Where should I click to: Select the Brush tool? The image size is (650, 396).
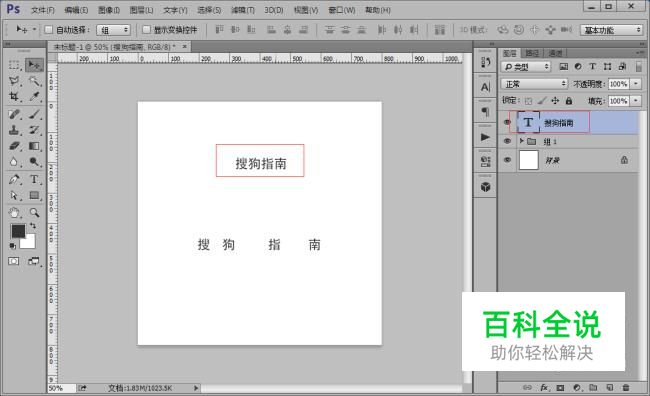(34, 114)
